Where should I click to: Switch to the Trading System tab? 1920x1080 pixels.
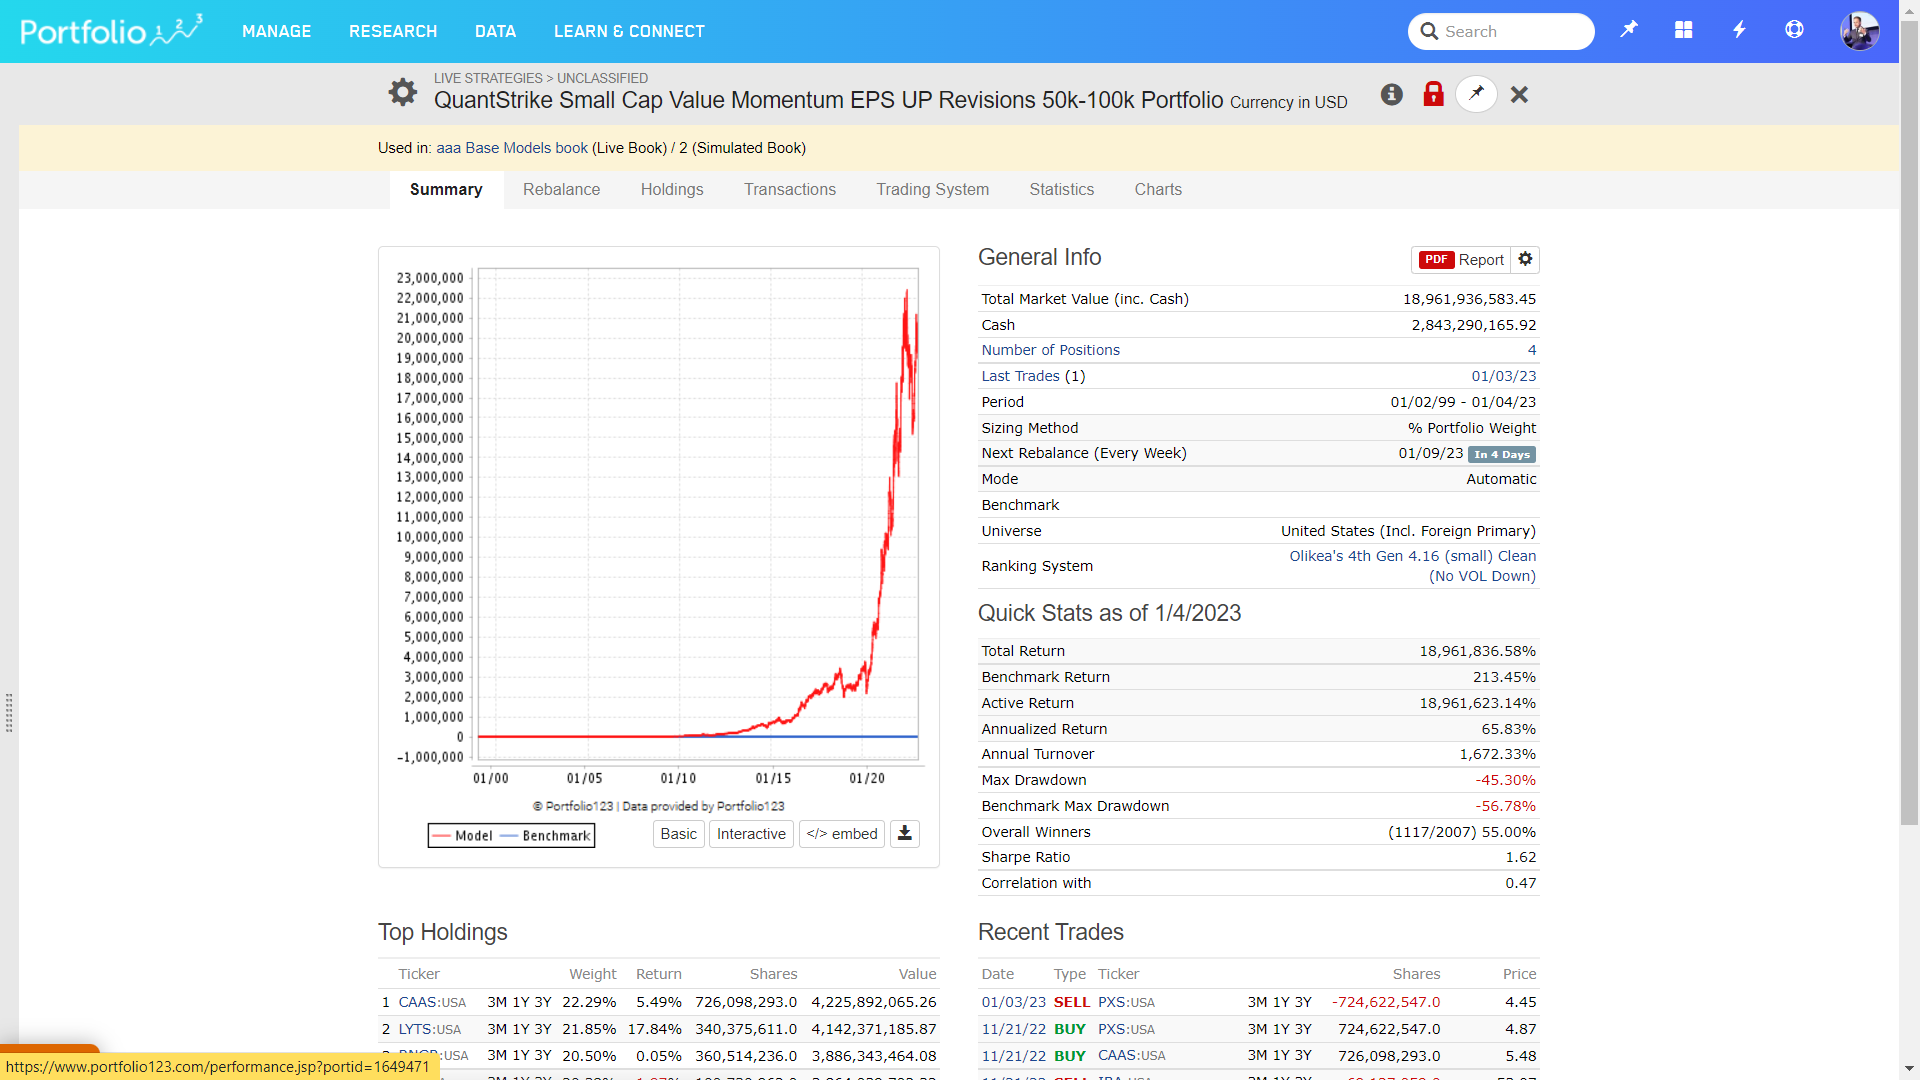pos(932,189)
